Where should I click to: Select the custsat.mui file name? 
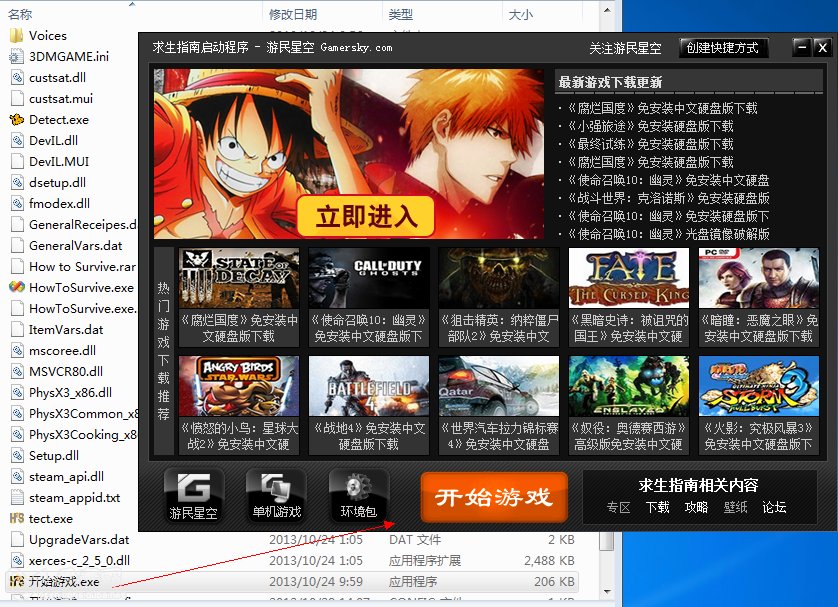61,99
